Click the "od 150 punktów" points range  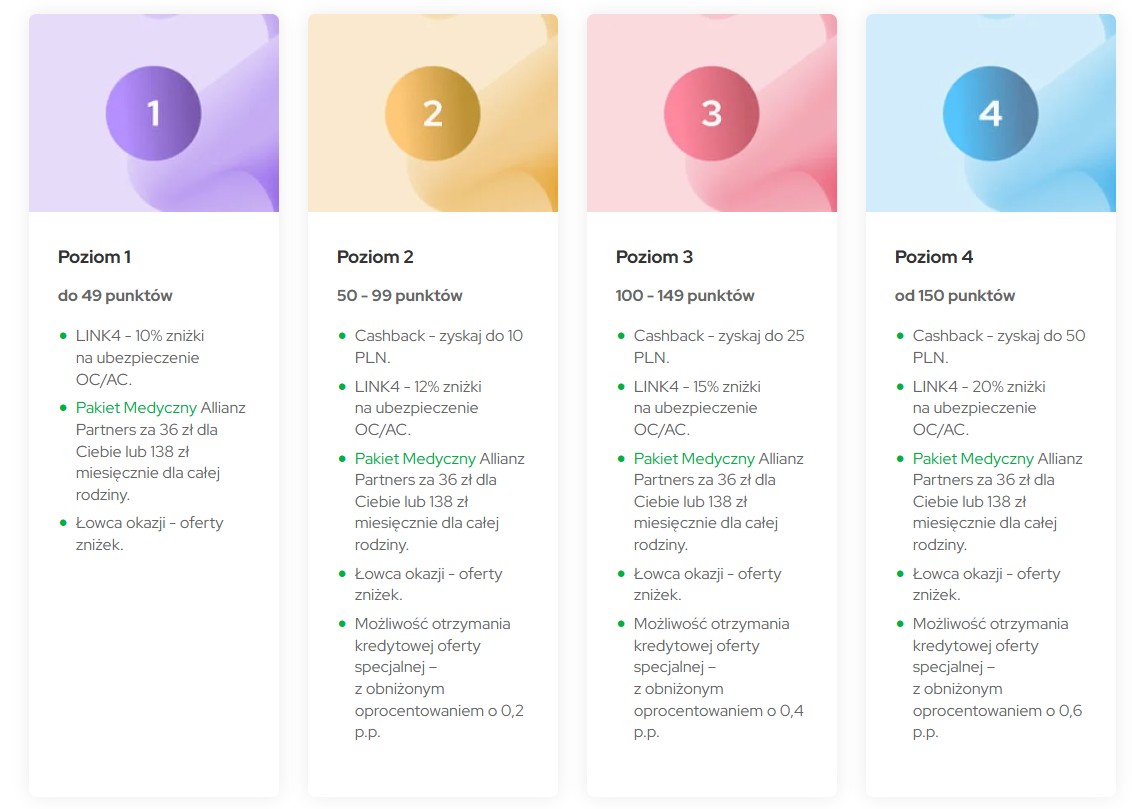954,296
